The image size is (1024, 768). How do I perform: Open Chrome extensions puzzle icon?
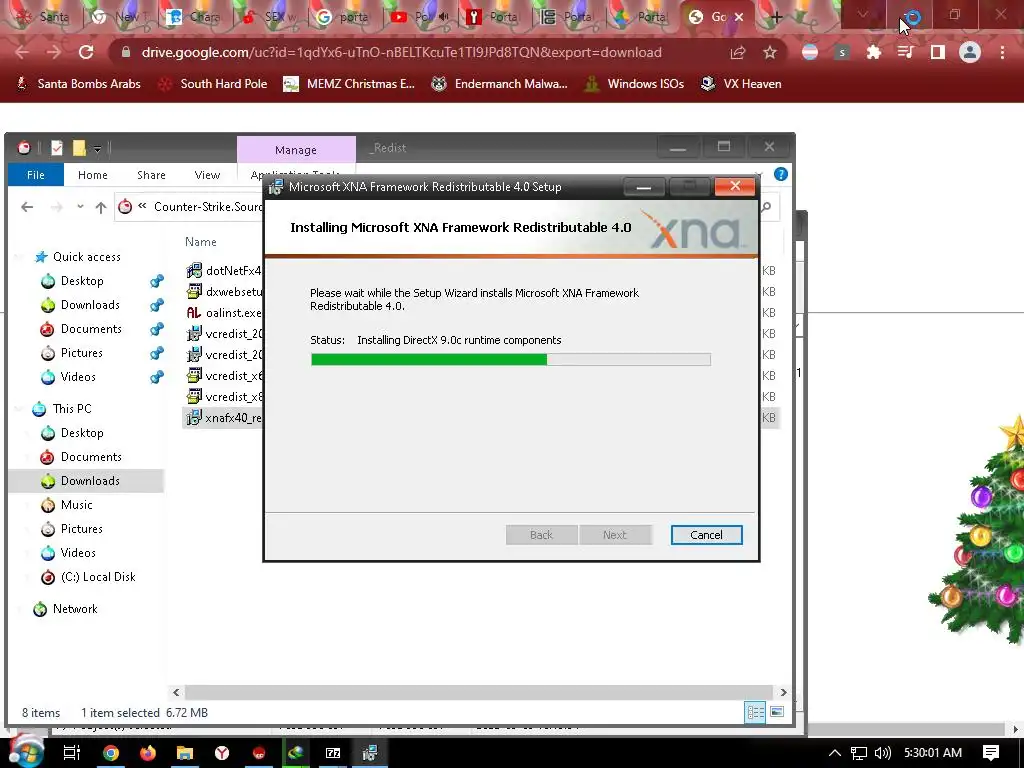pyautogui.click(x=873, y=52)
